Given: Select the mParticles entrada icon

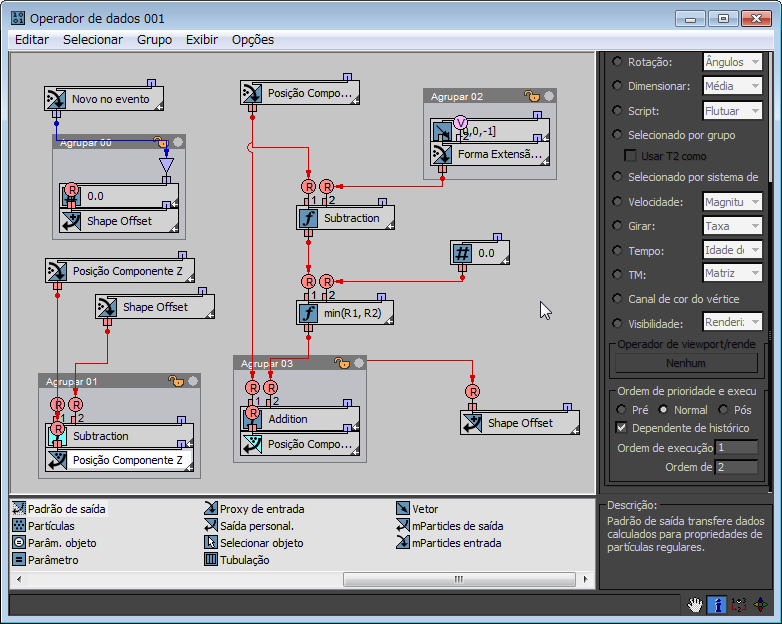Looking at the screenshot, I should click(402, 543).
